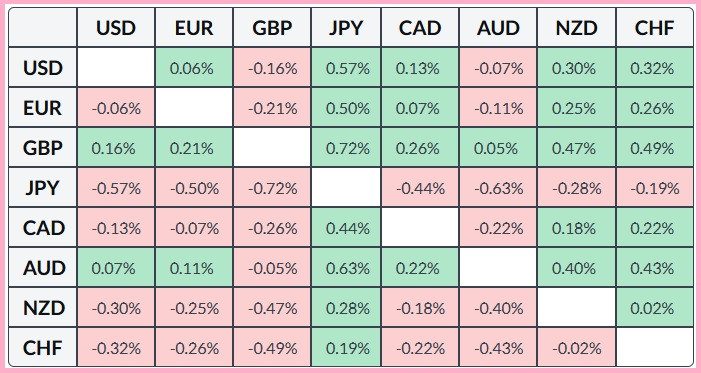Viewport: 701px width, 373px height.
Task: Select the CHF/USD -0.32% cell
Action: point(116,348)
